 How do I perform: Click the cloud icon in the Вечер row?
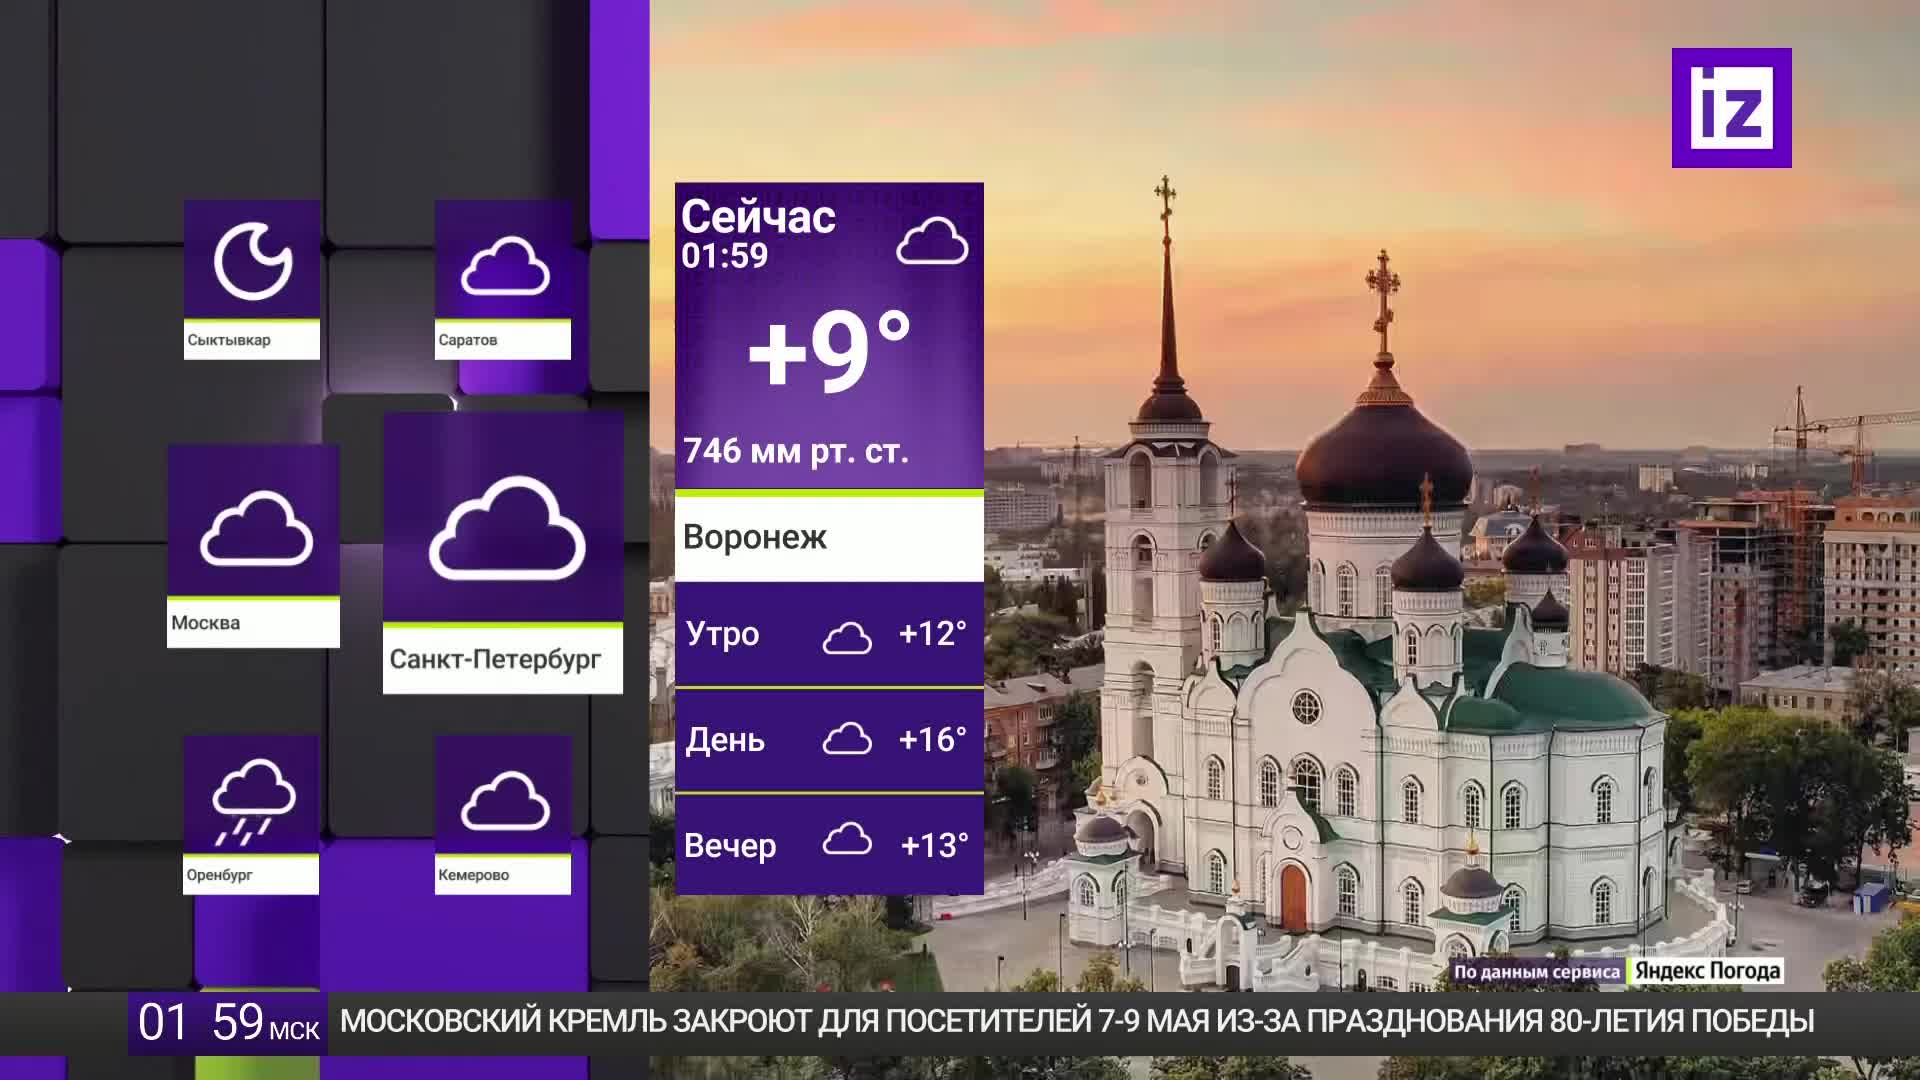[847, 840]
